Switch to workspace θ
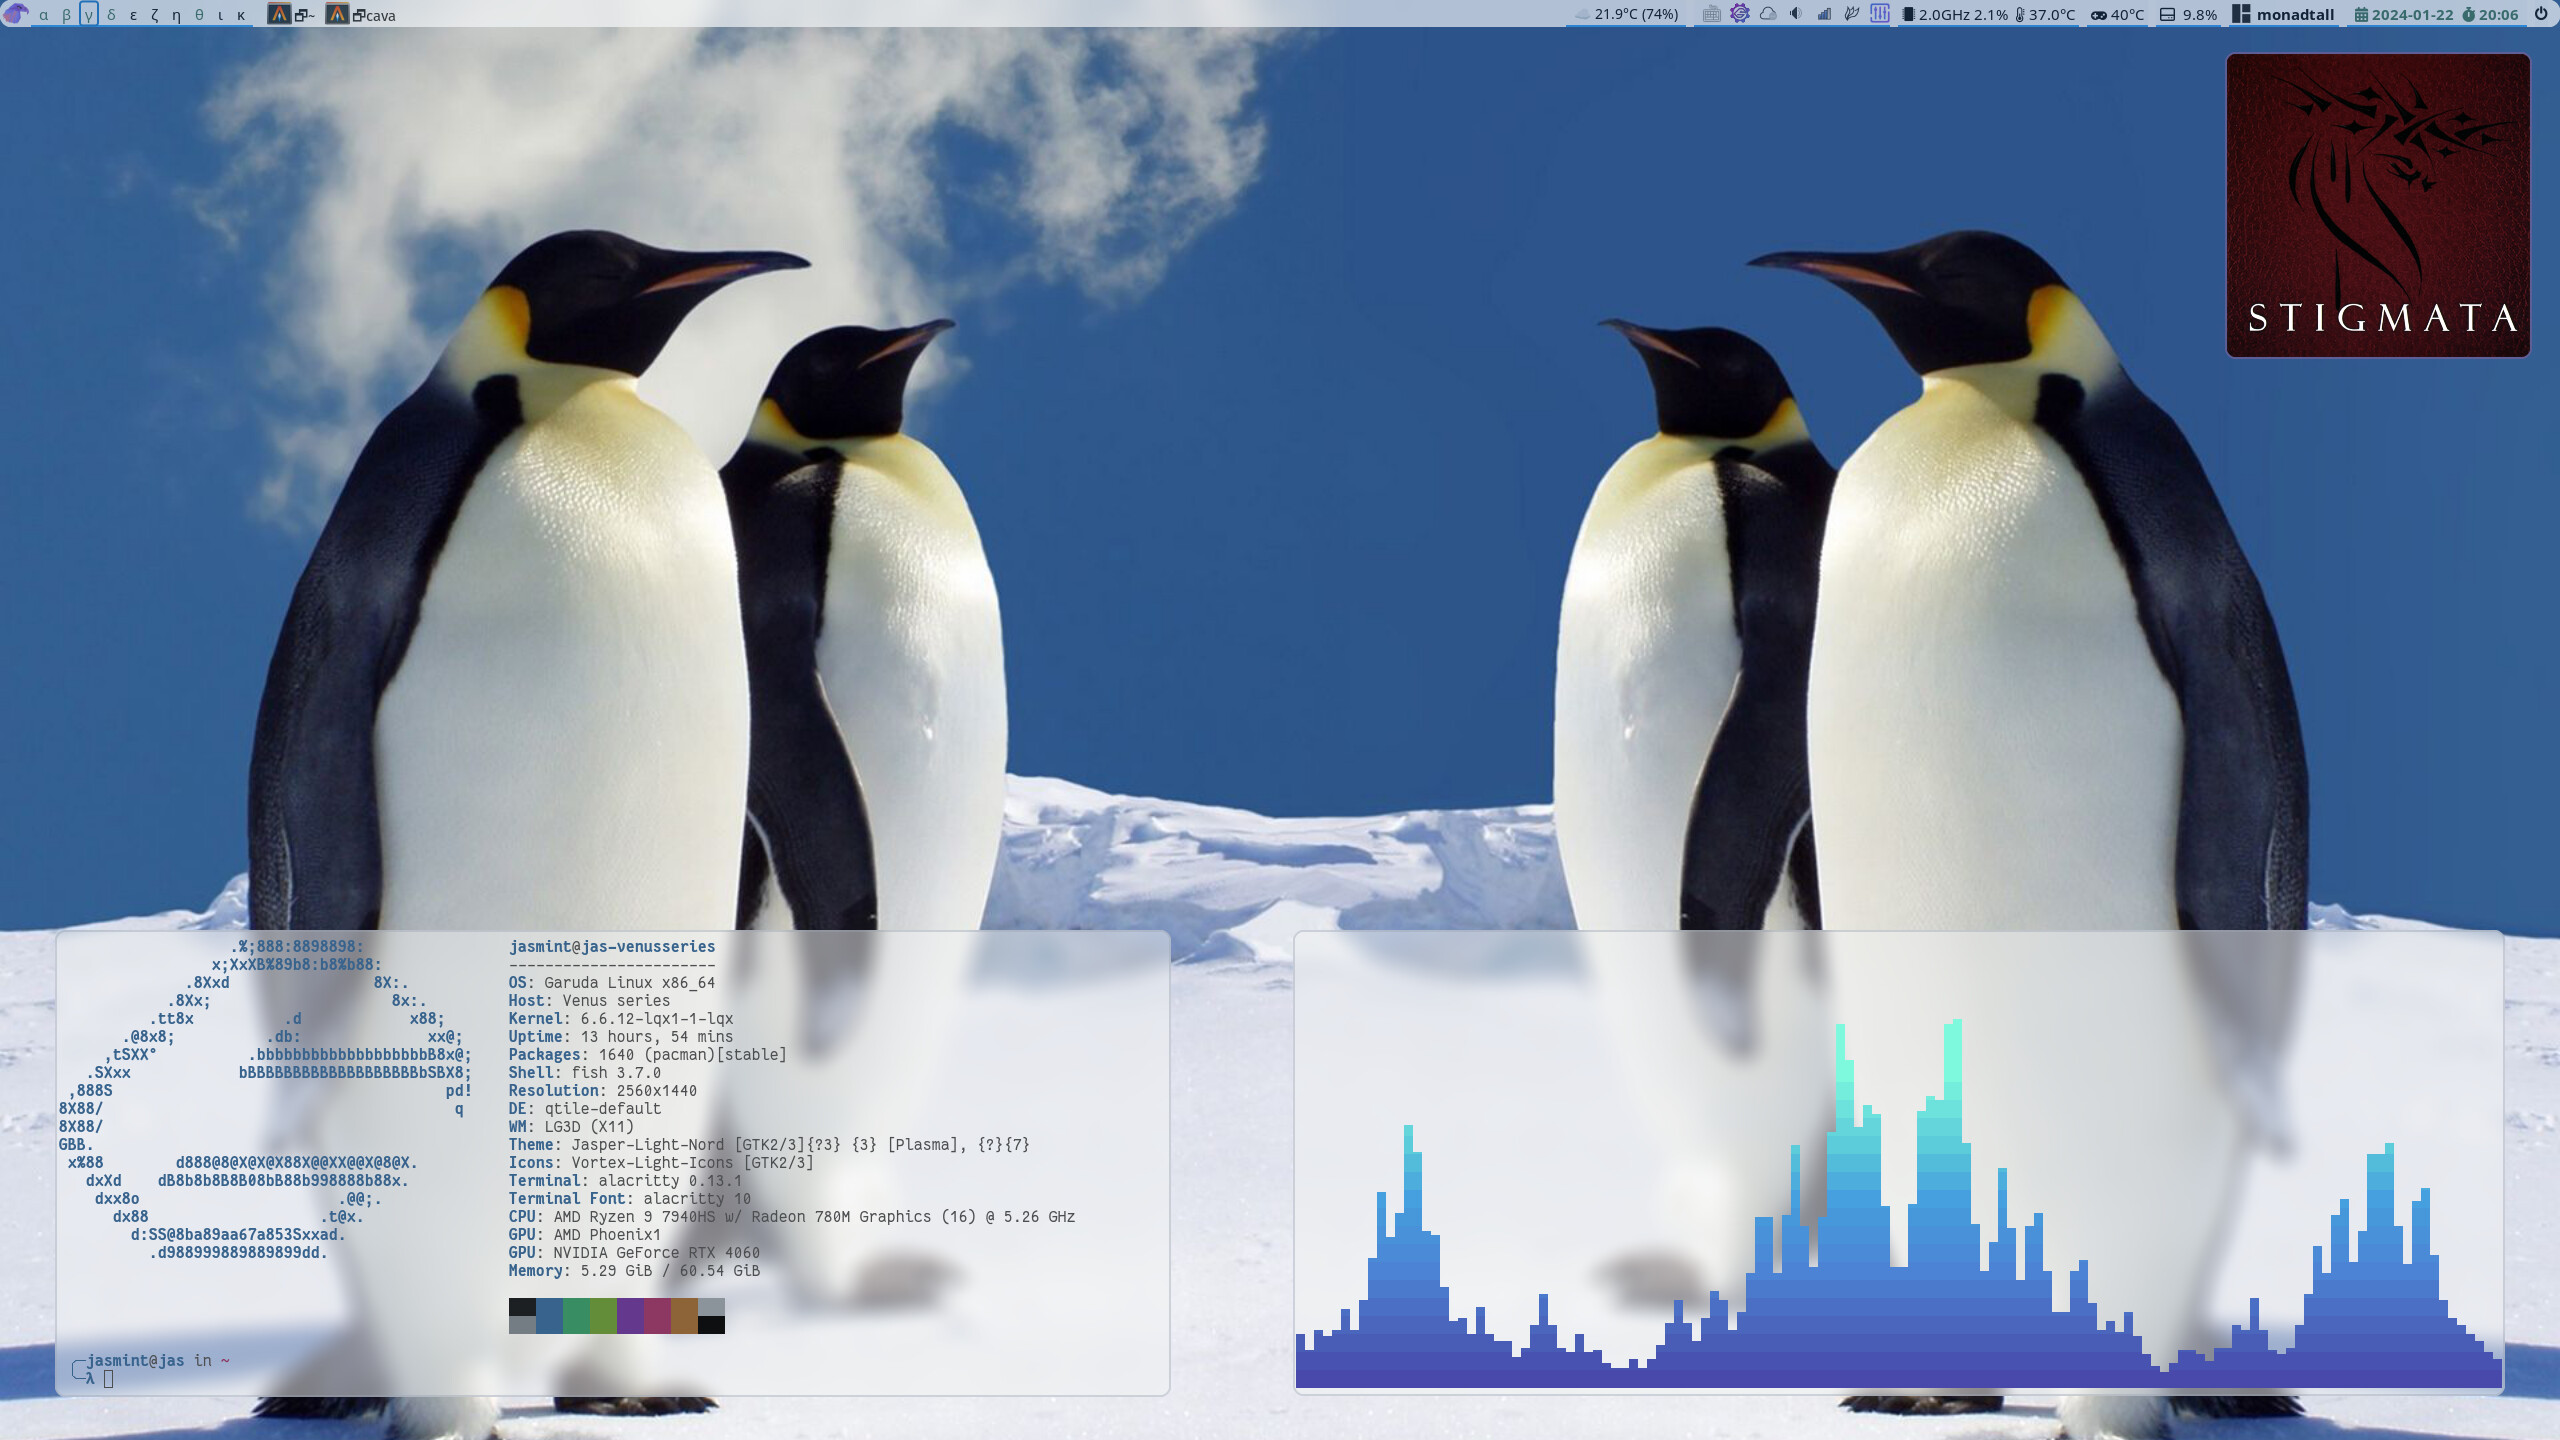 (x=199, y=15)
